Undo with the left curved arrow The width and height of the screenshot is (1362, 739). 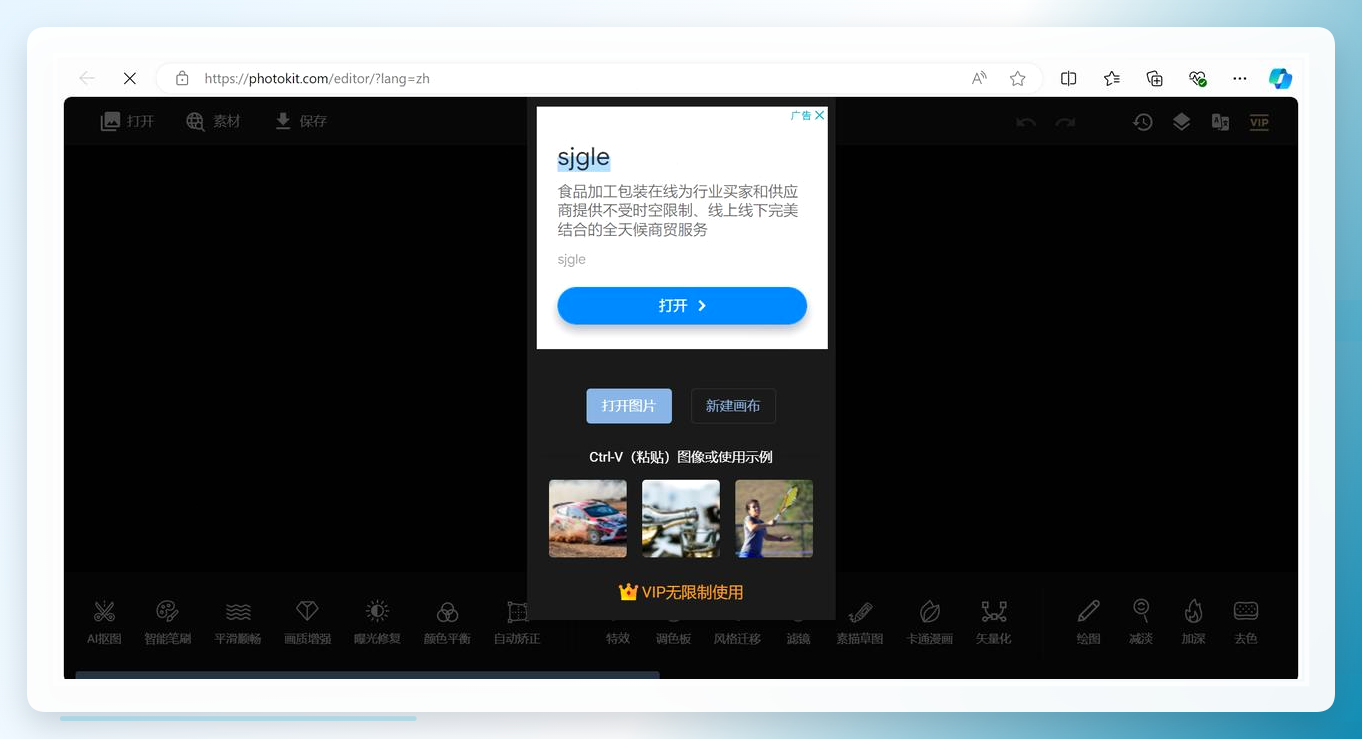point(1026,122)
